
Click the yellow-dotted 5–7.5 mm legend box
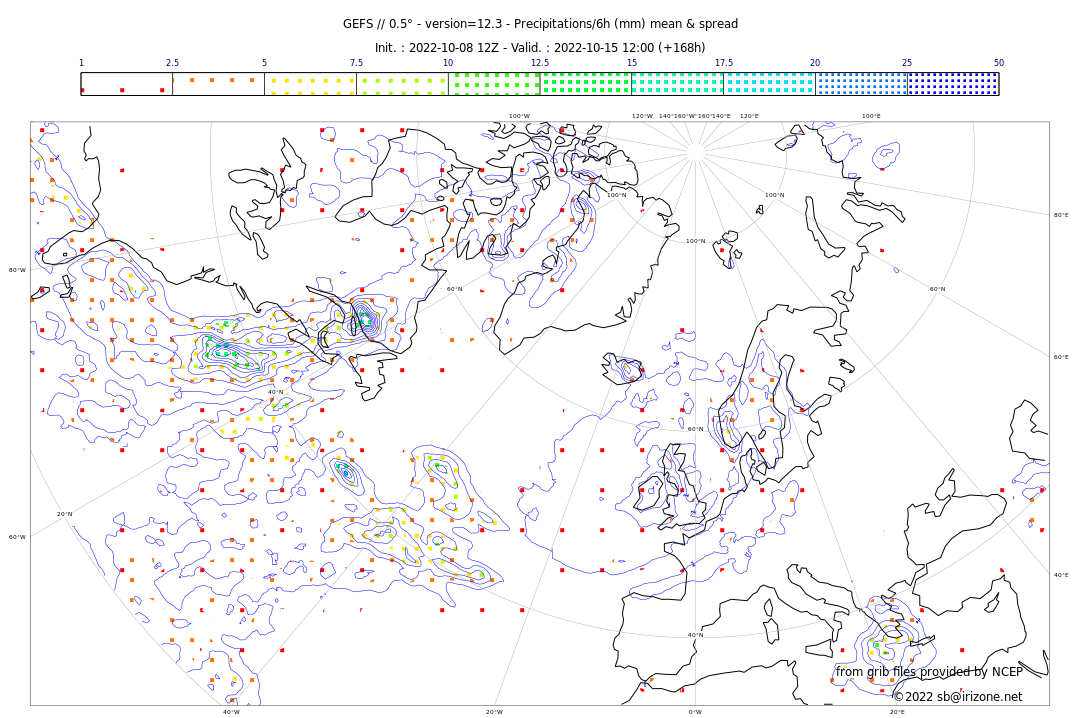point(311,84)
